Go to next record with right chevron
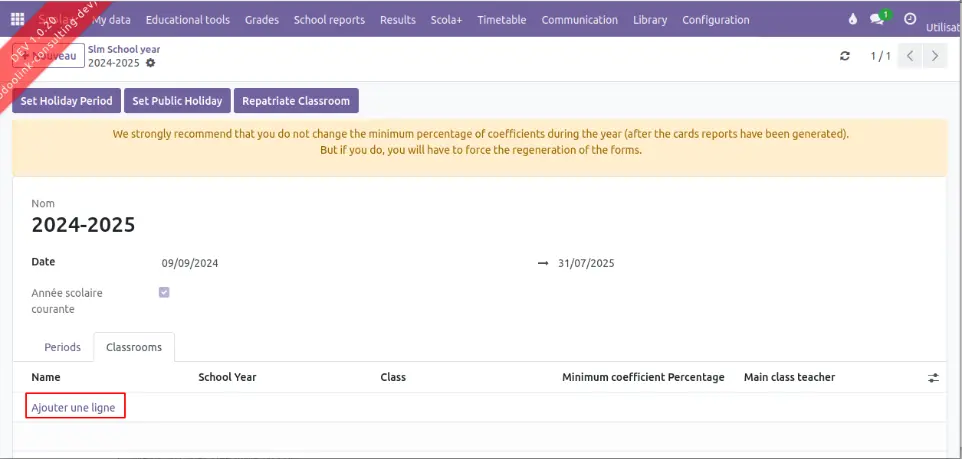This screenshot has width=962, height=459. 935,56
